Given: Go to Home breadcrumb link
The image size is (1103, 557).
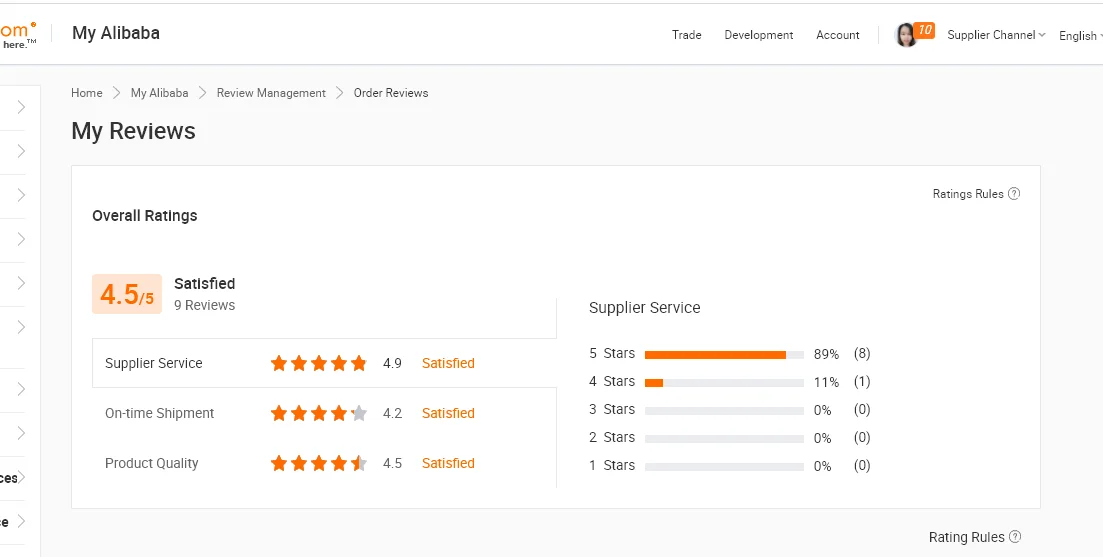Looking at the screenshot, I should (x=87, y=93).
